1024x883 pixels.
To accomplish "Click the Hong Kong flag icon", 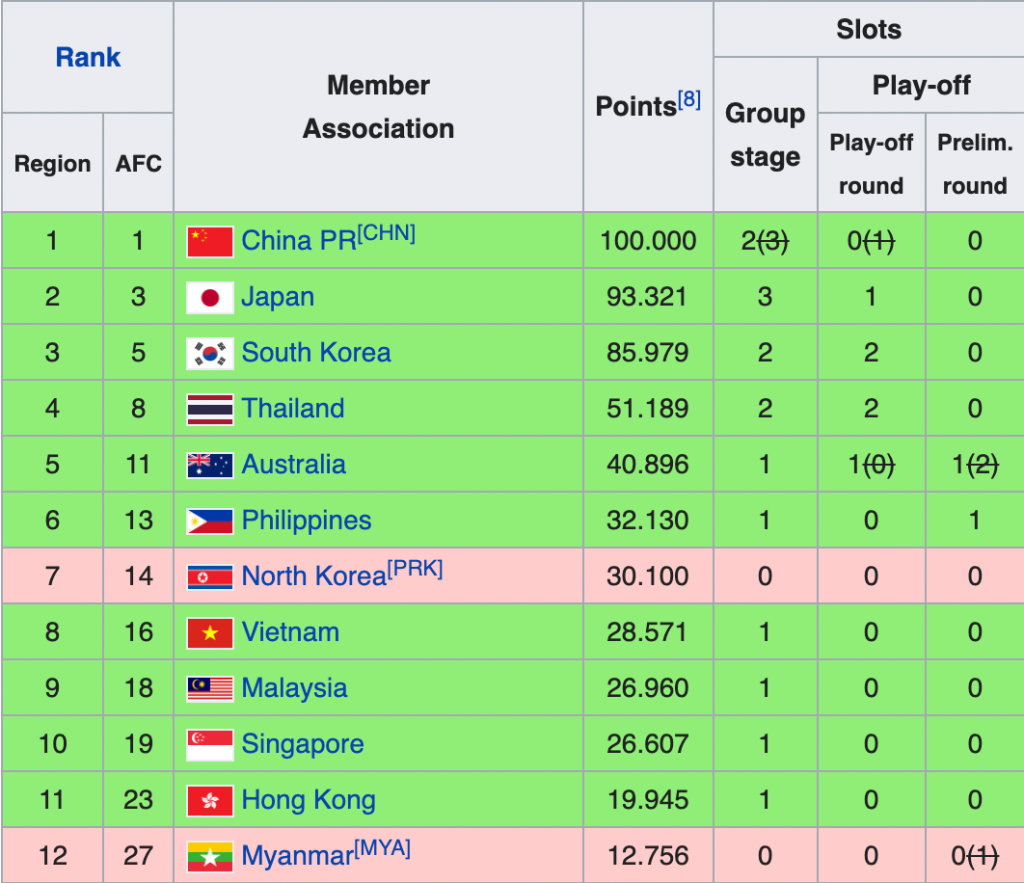I will point(210,801).
